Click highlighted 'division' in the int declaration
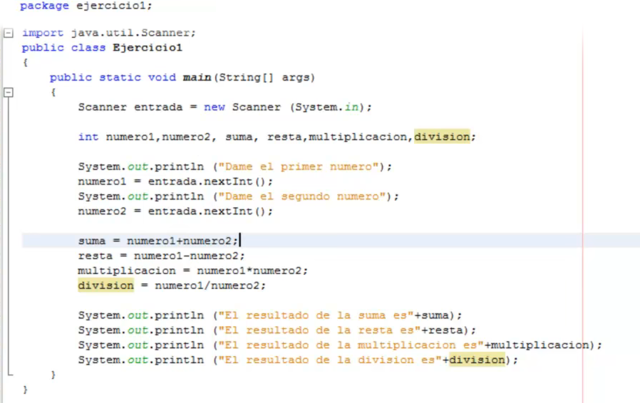Image resolution: width=640 pixels, height=403 pixels. tap(442, 137)
